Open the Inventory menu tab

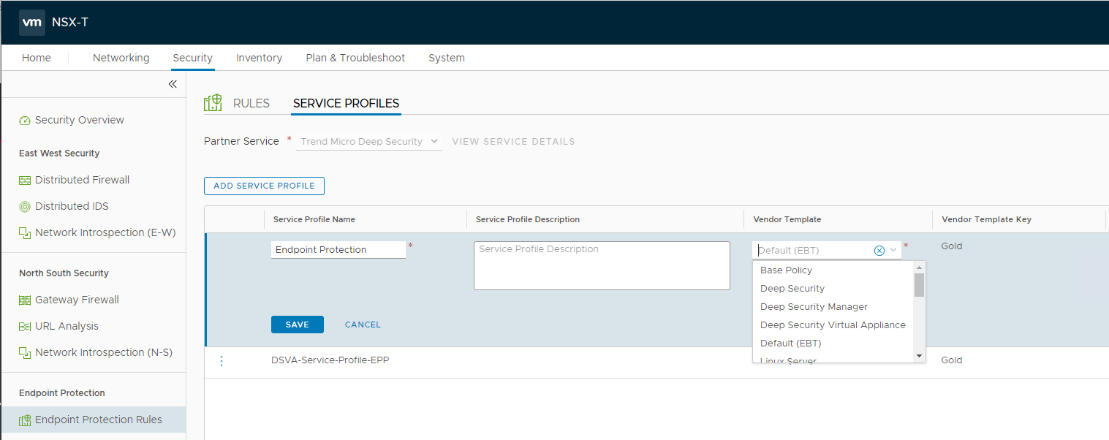259,58
